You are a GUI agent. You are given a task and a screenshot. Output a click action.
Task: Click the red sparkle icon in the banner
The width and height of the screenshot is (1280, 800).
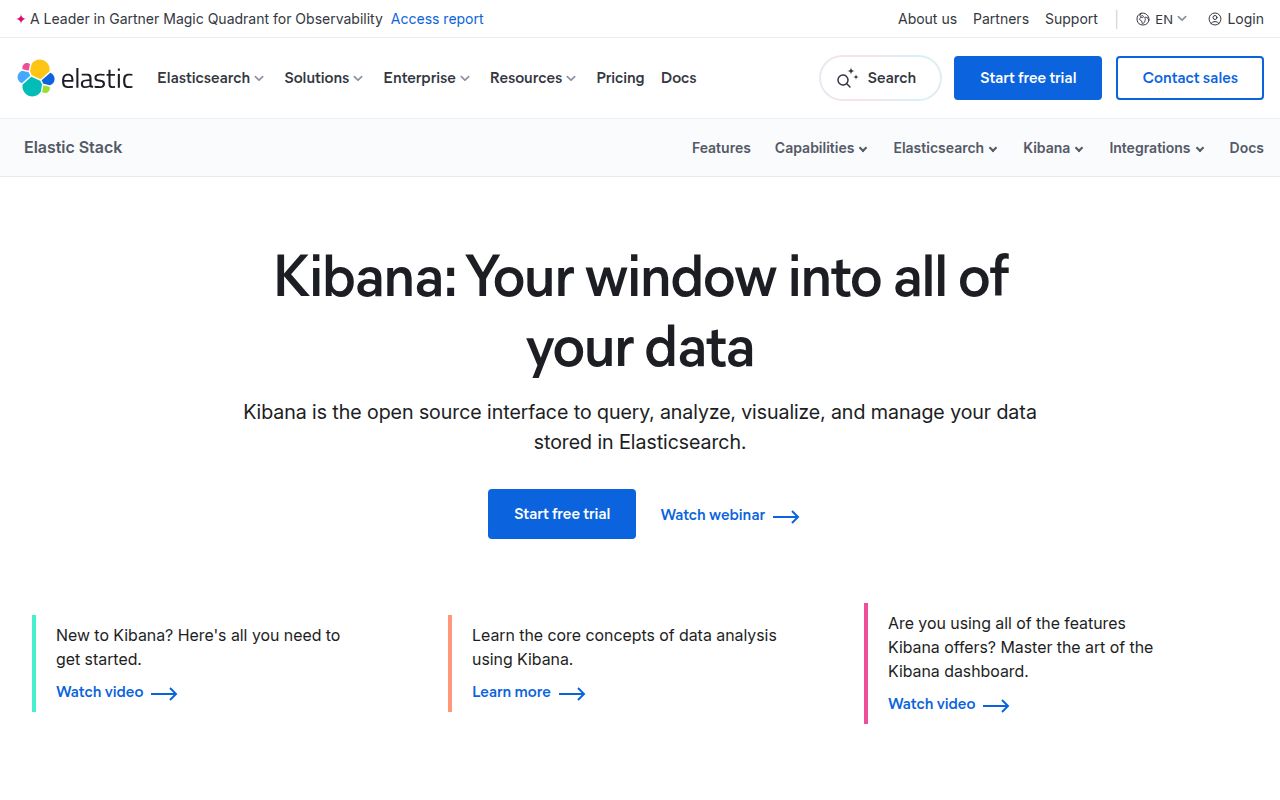(x=21, y=19)
